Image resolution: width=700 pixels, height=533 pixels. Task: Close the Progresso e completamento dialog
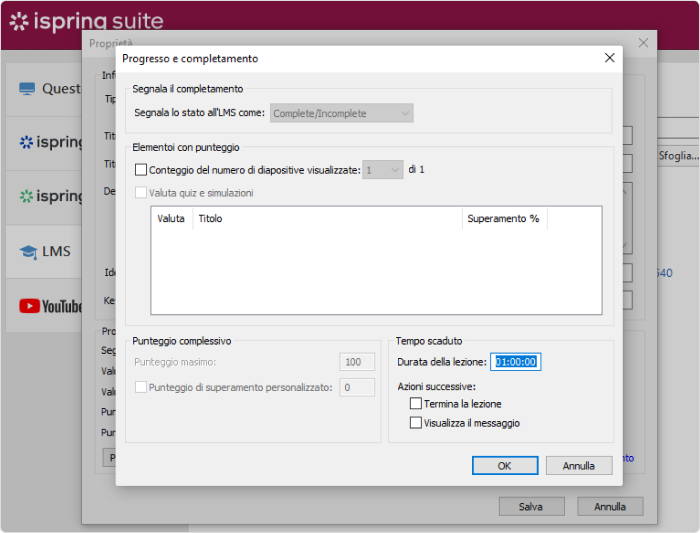(609, 58)
